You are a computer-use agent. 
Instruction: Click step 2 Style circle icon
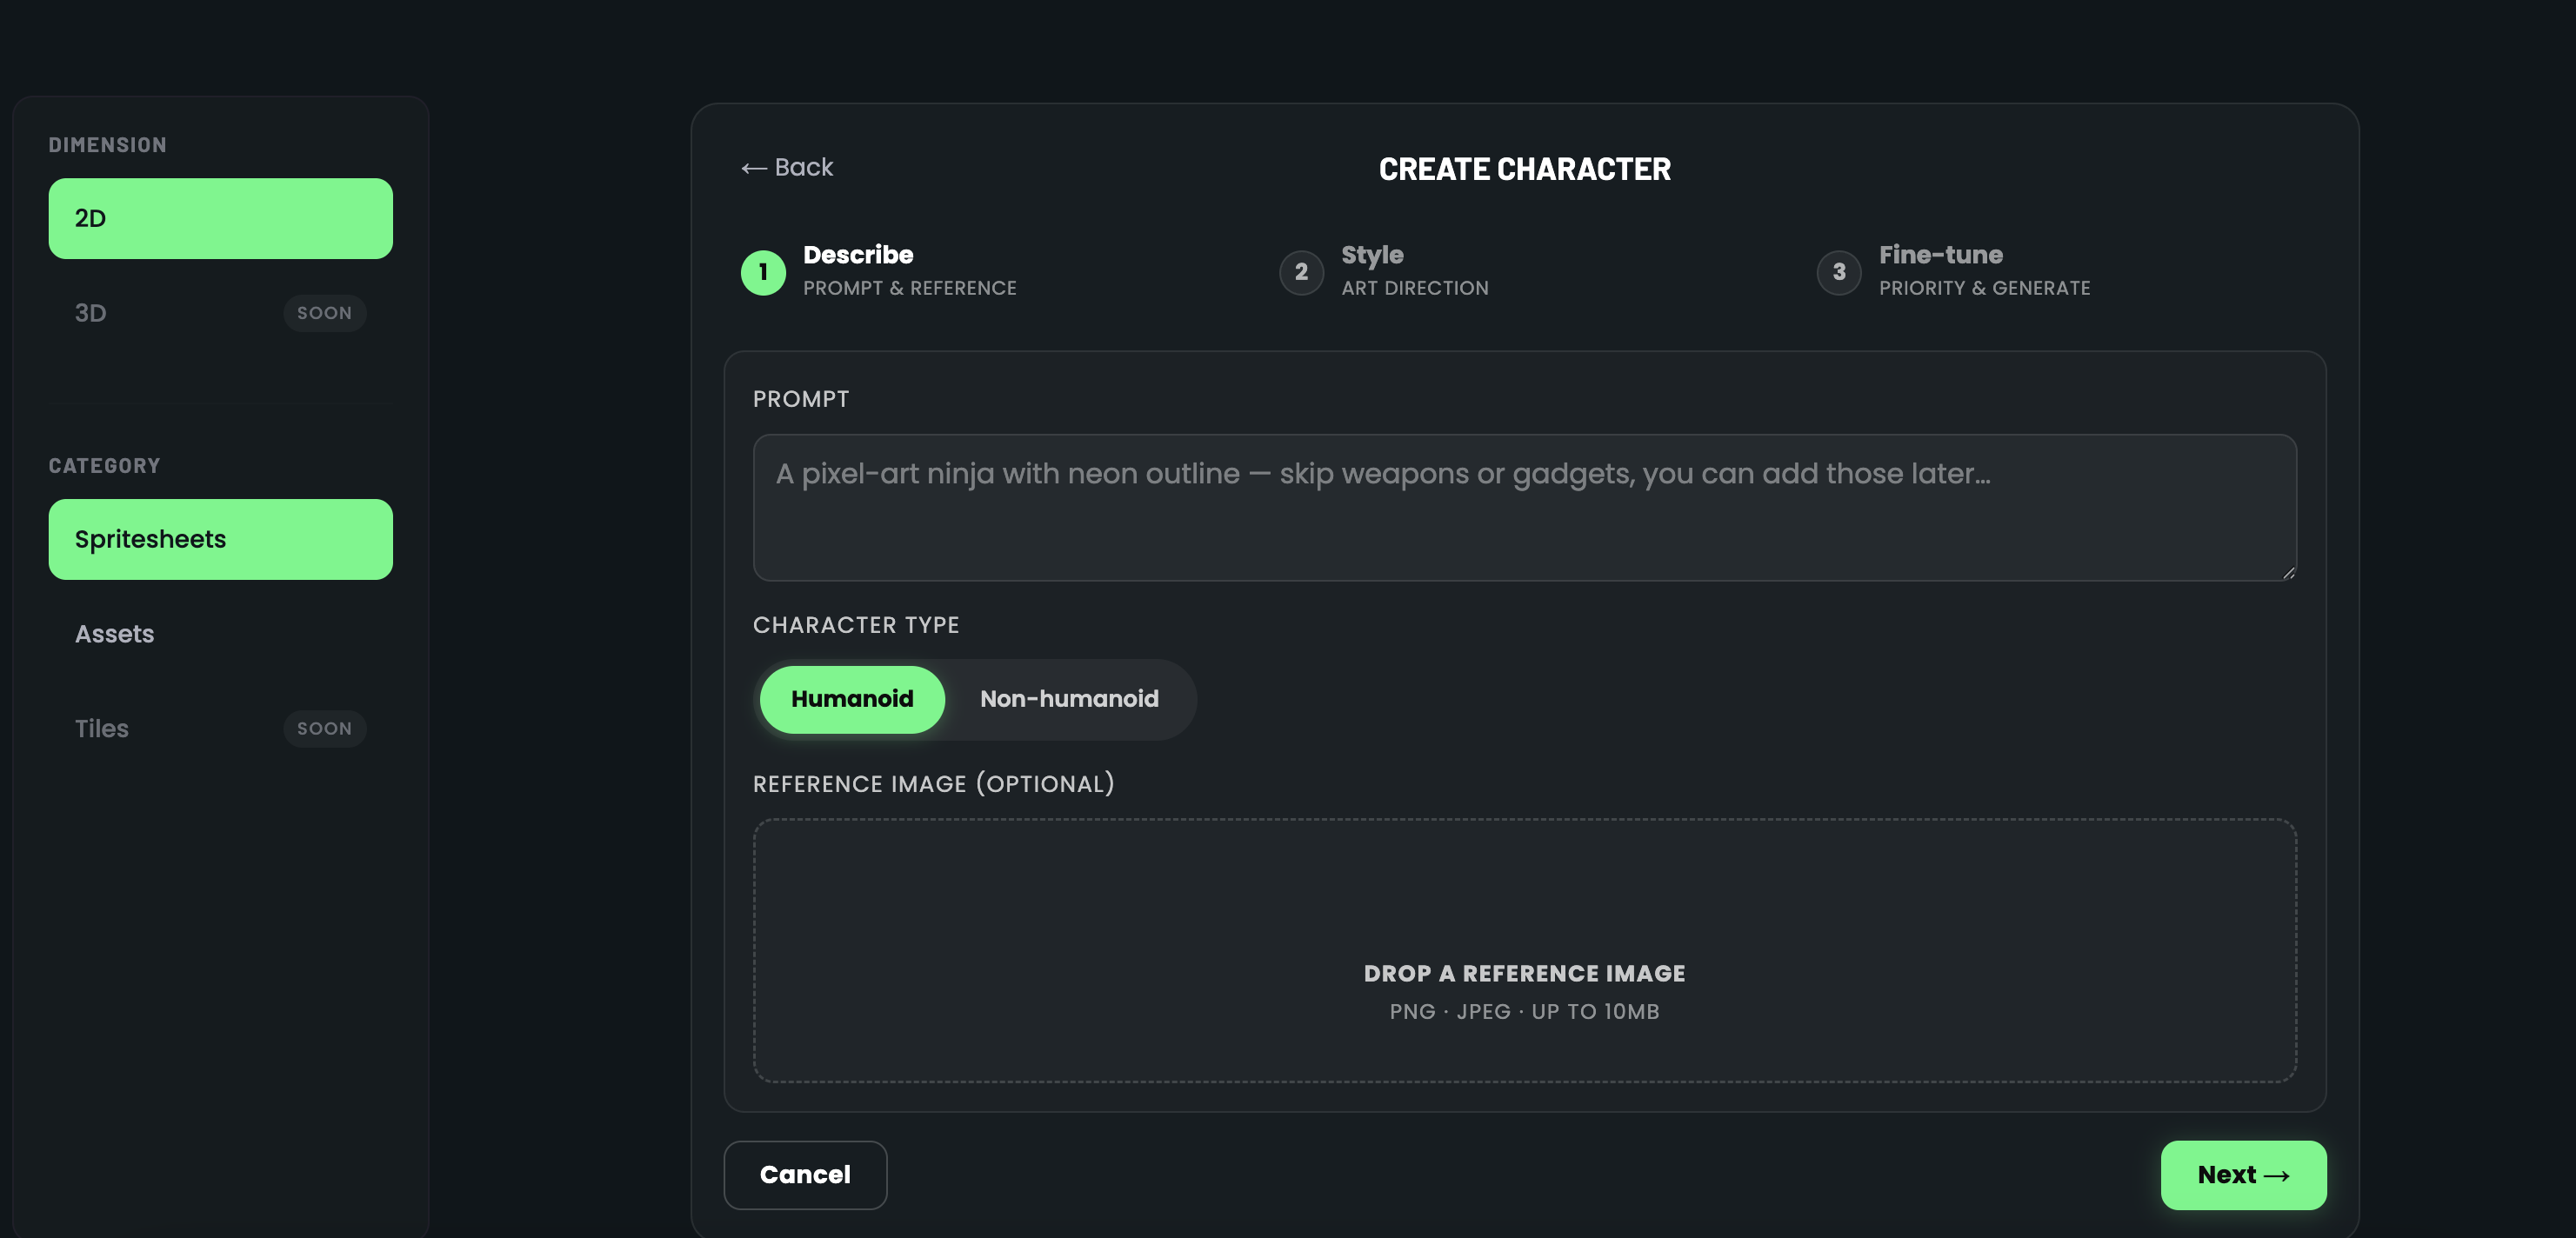coord(1301,272)
